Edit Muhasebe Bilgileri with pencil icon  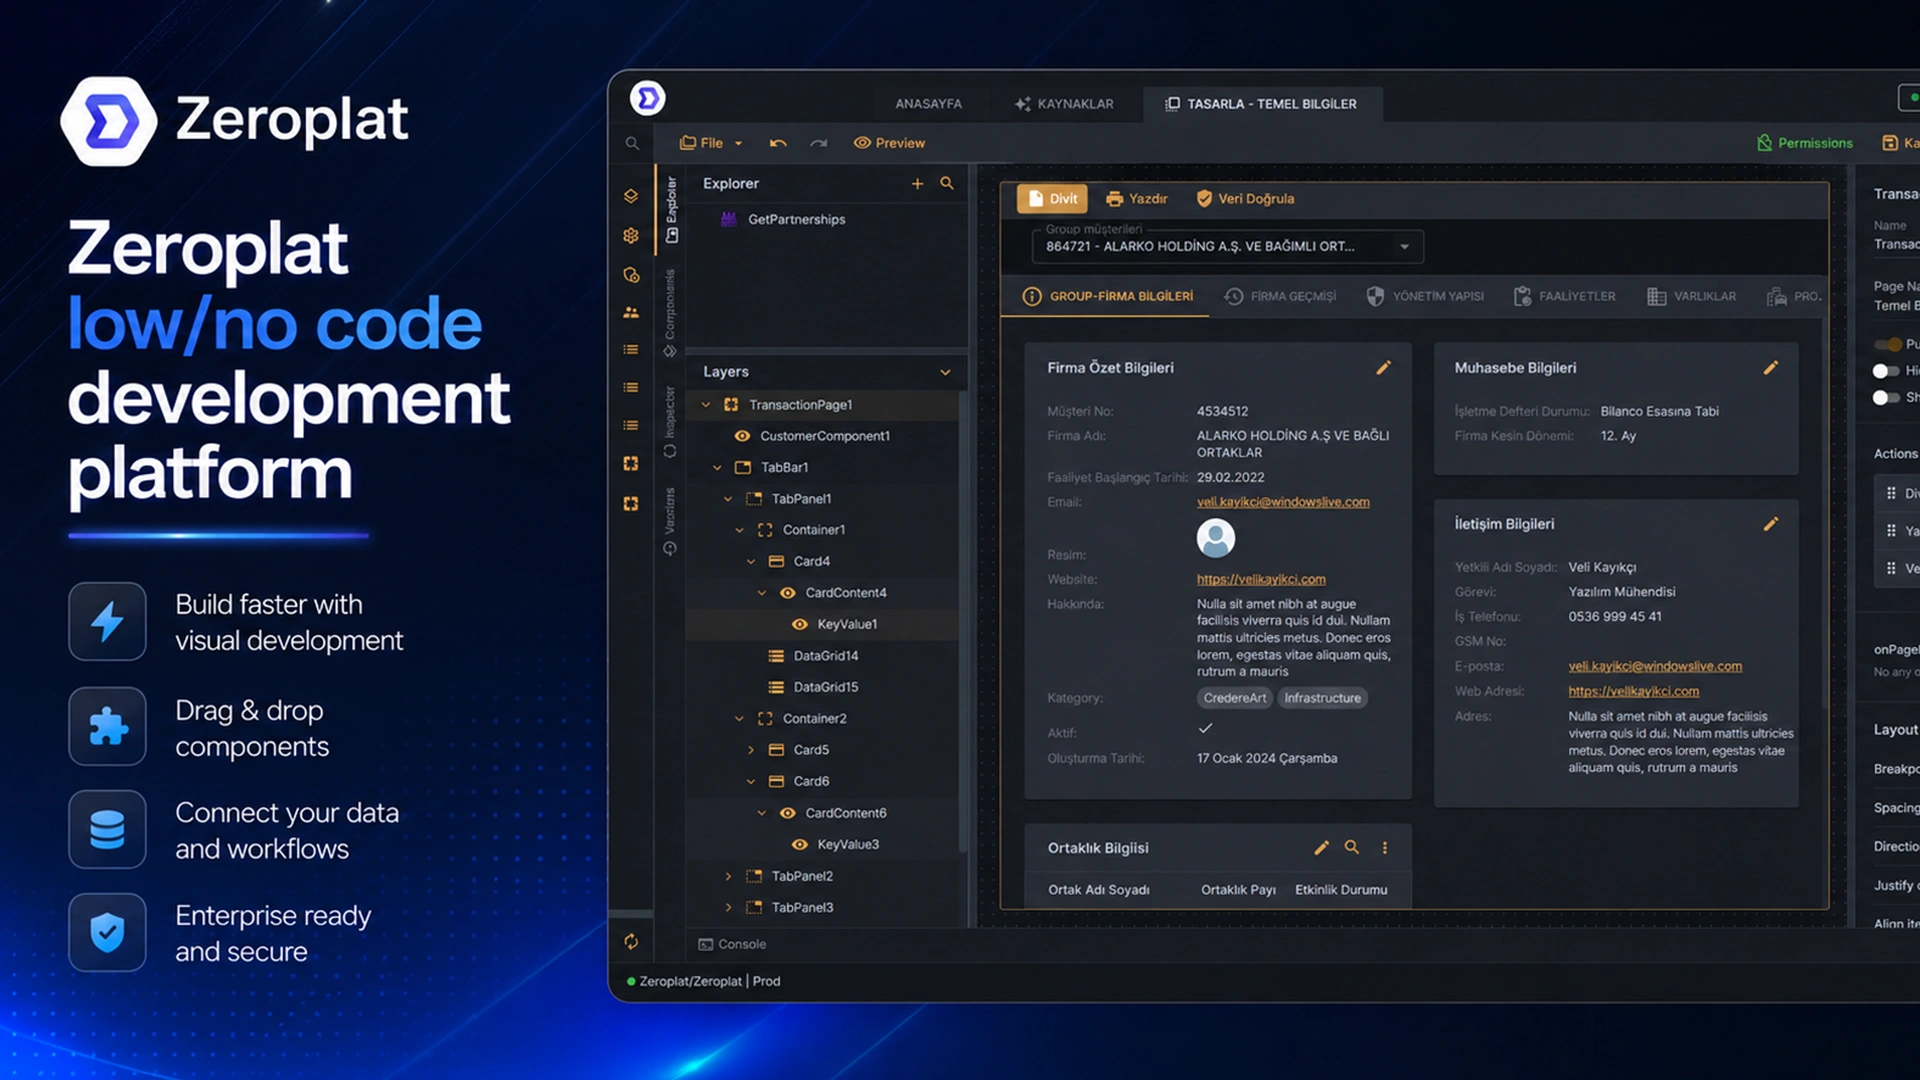[1771, 368]
